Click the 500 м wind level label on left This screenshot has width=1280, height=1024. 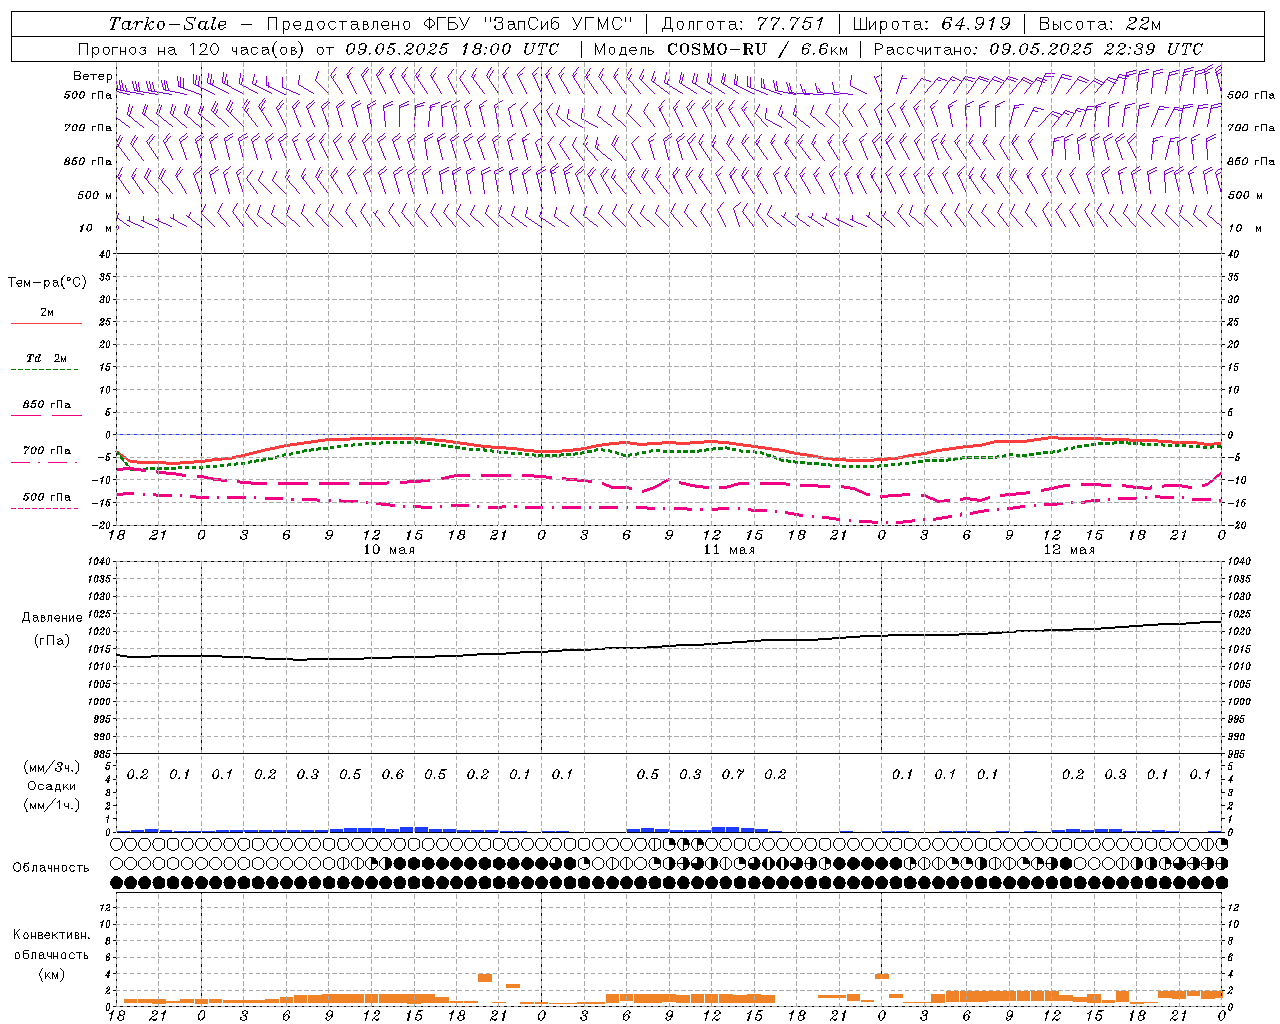point(95,195)
